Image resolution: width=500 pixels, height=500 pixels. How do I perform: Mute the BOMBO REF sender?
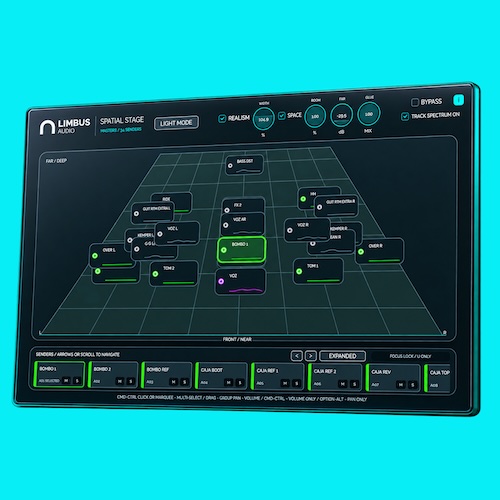pyautogui.click(x=173, y=382)
